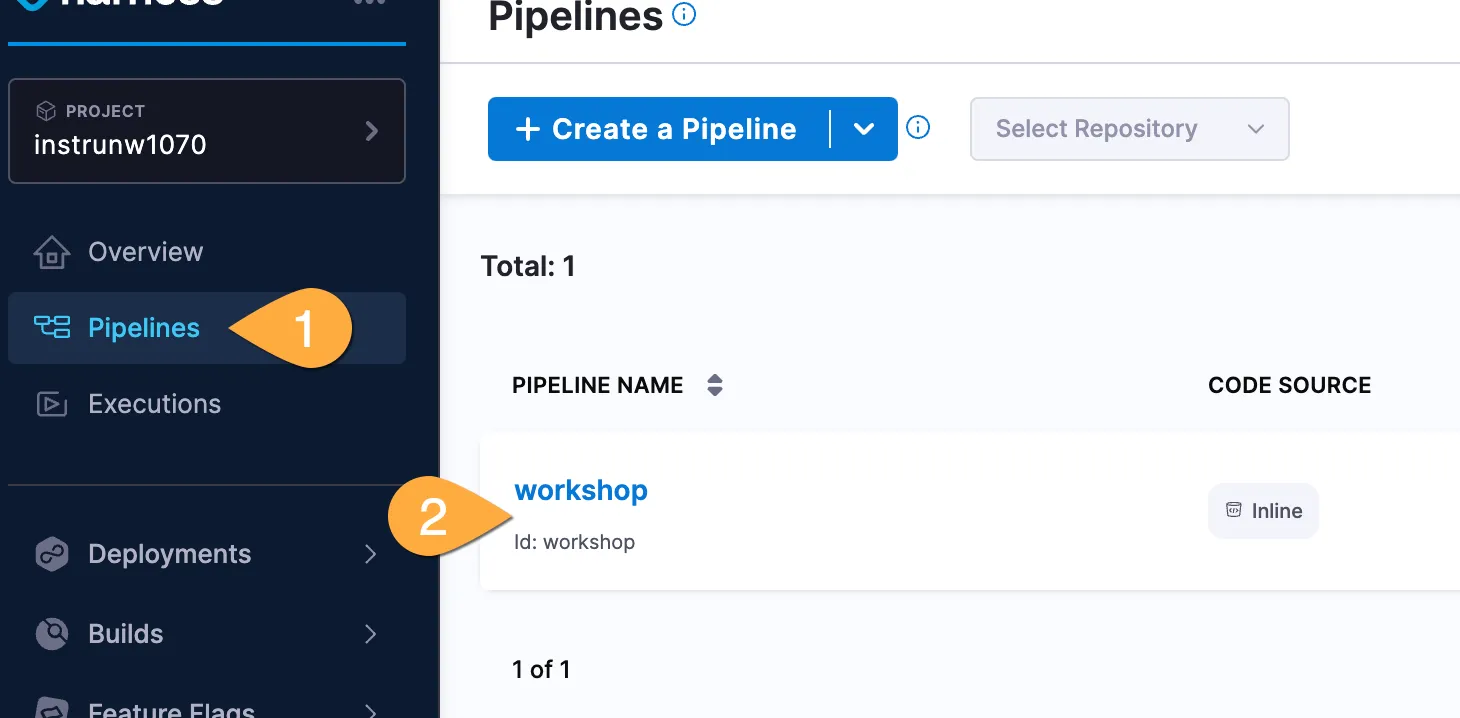The height and width of the screenshot is (718, 1460).
Task: Open project selector instrunw1070
Action: pos(206,131)
